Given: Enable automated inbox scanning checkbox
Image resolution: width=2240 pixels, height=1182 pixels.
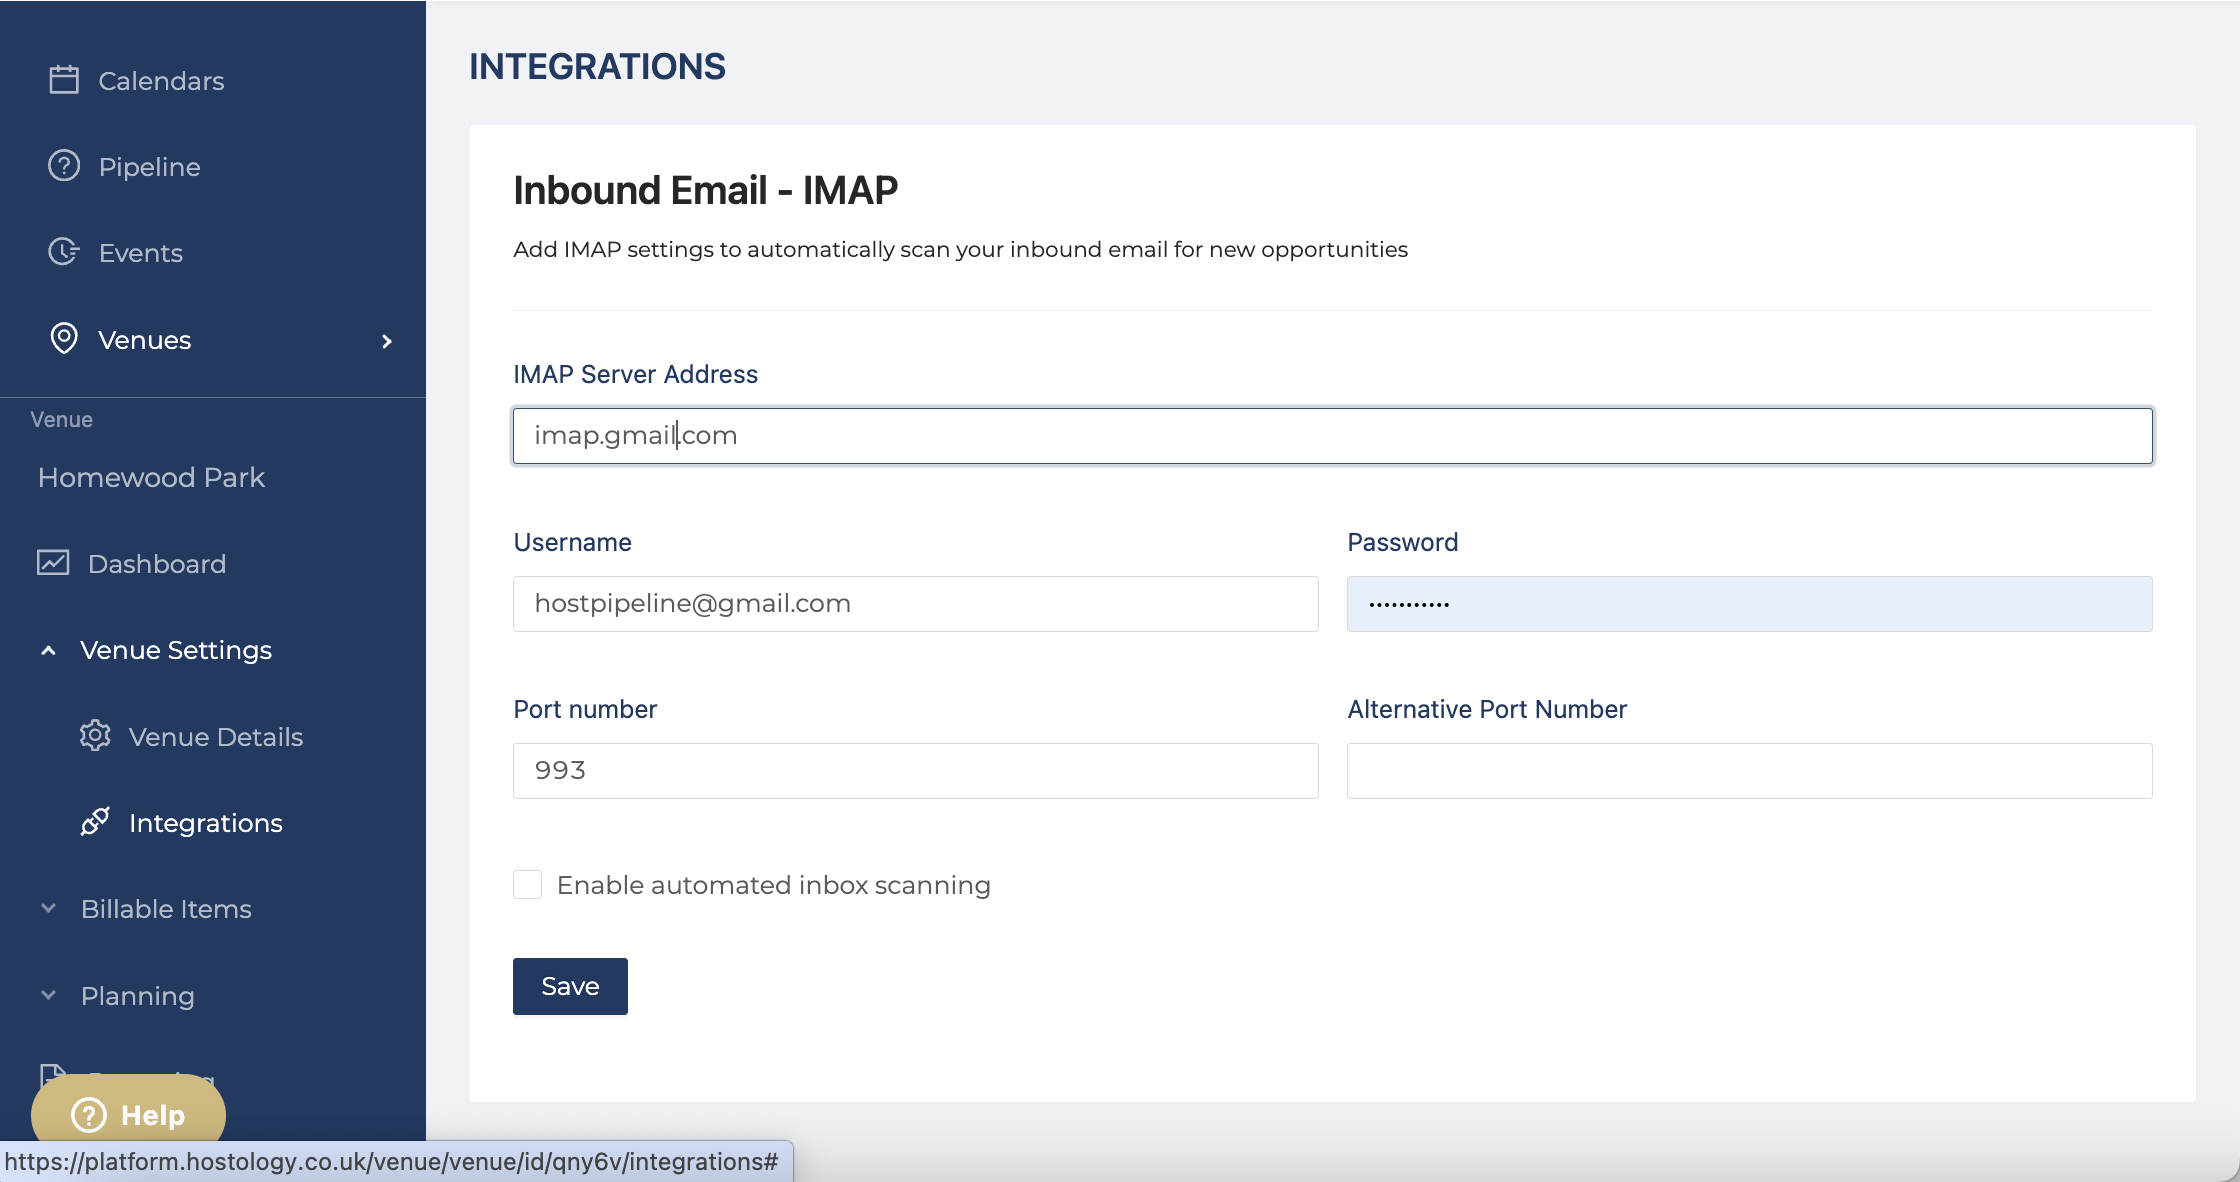Looking at the screenshot, I should coord(527,885).
